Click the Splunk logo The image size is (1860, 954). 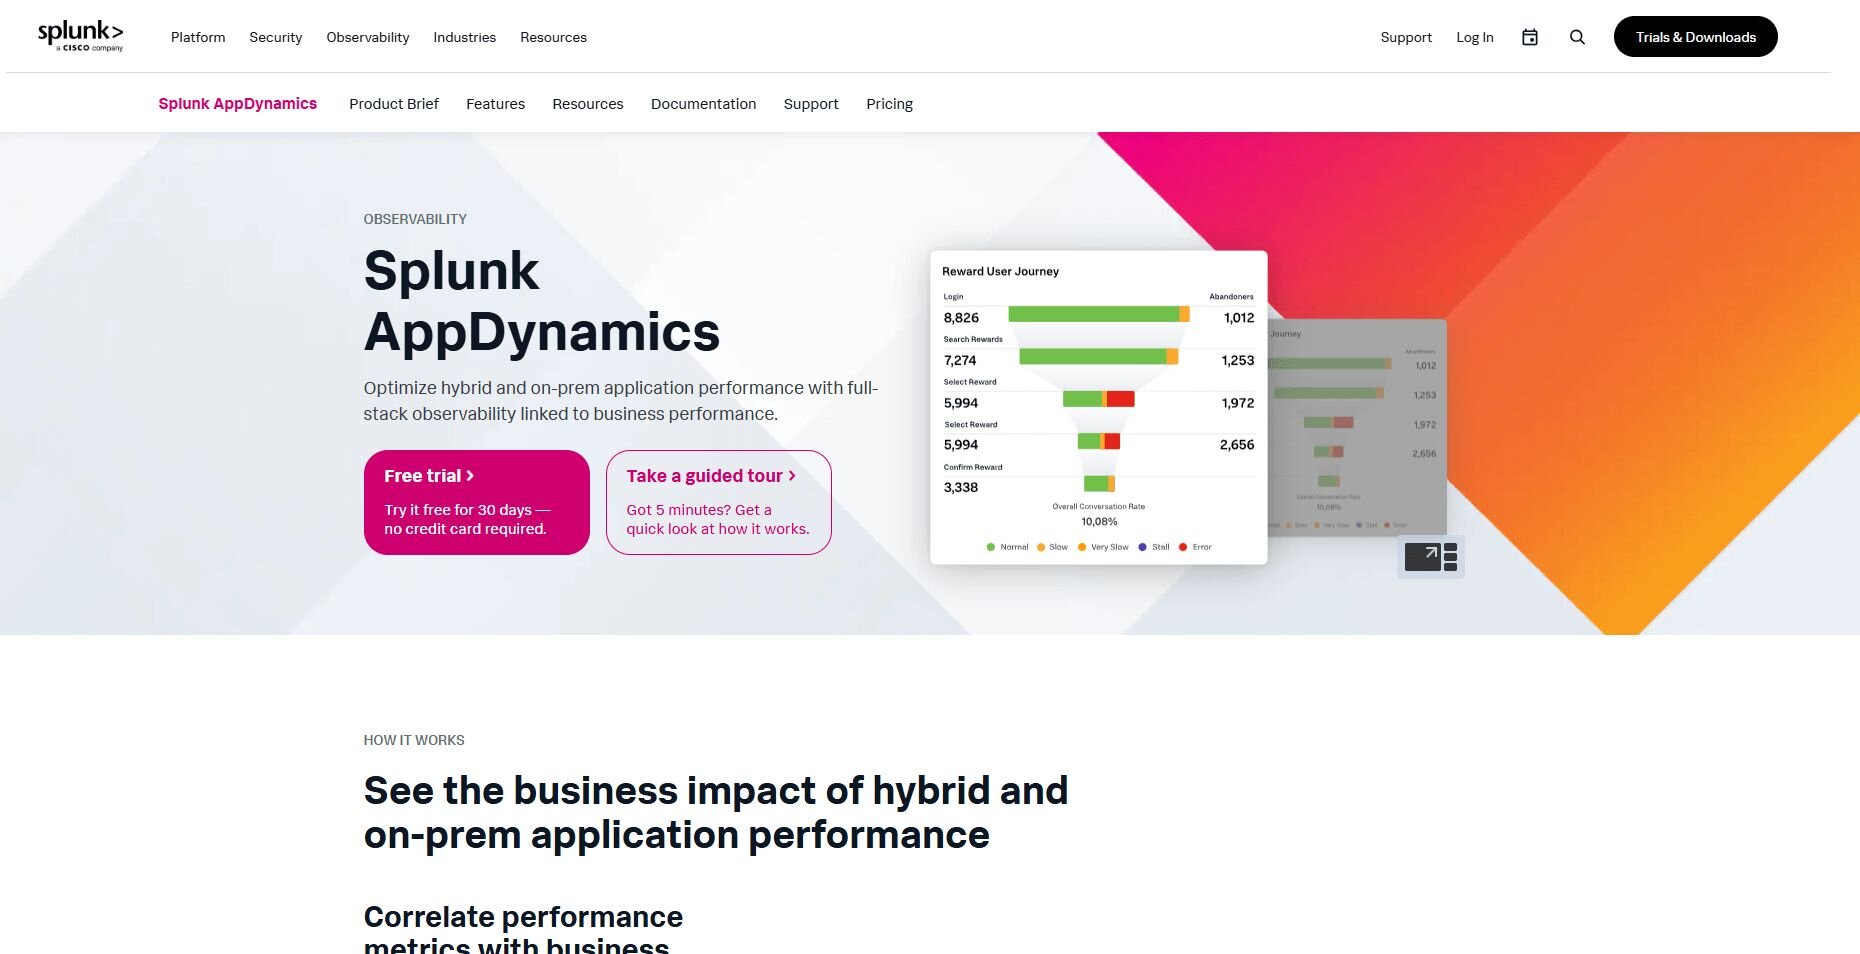[x=80, y=36]
